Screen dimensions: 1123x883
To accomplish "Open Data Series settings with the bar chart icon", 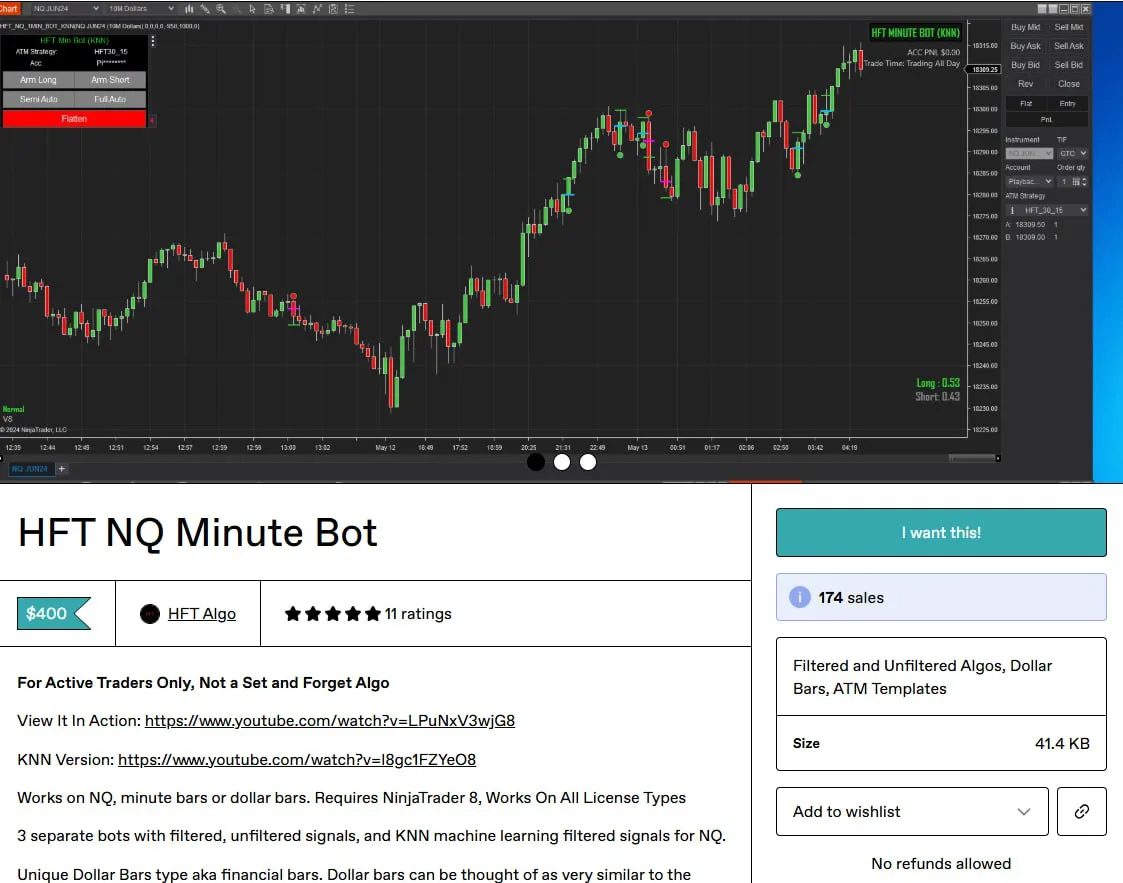I will 189,10.
